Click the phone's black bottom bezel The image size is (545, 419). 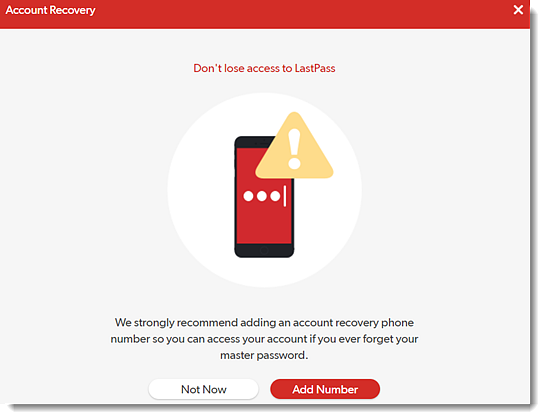click(x=264, y=250)
